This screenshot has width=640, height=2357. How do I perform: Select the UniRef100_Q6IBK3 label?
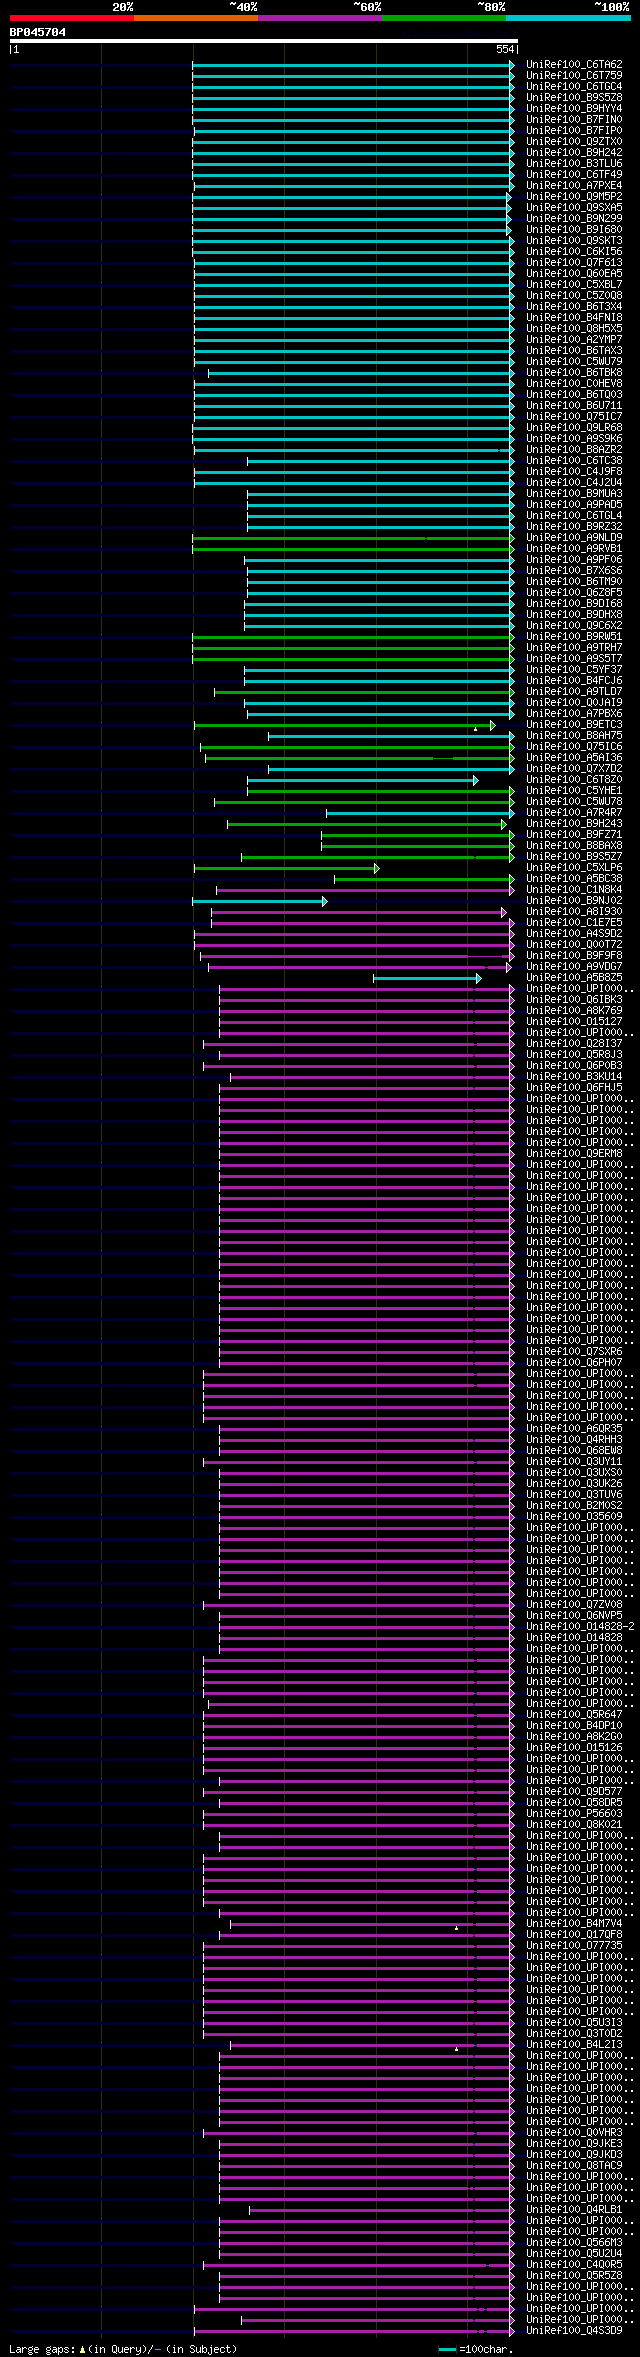(x=574, y=1000)
